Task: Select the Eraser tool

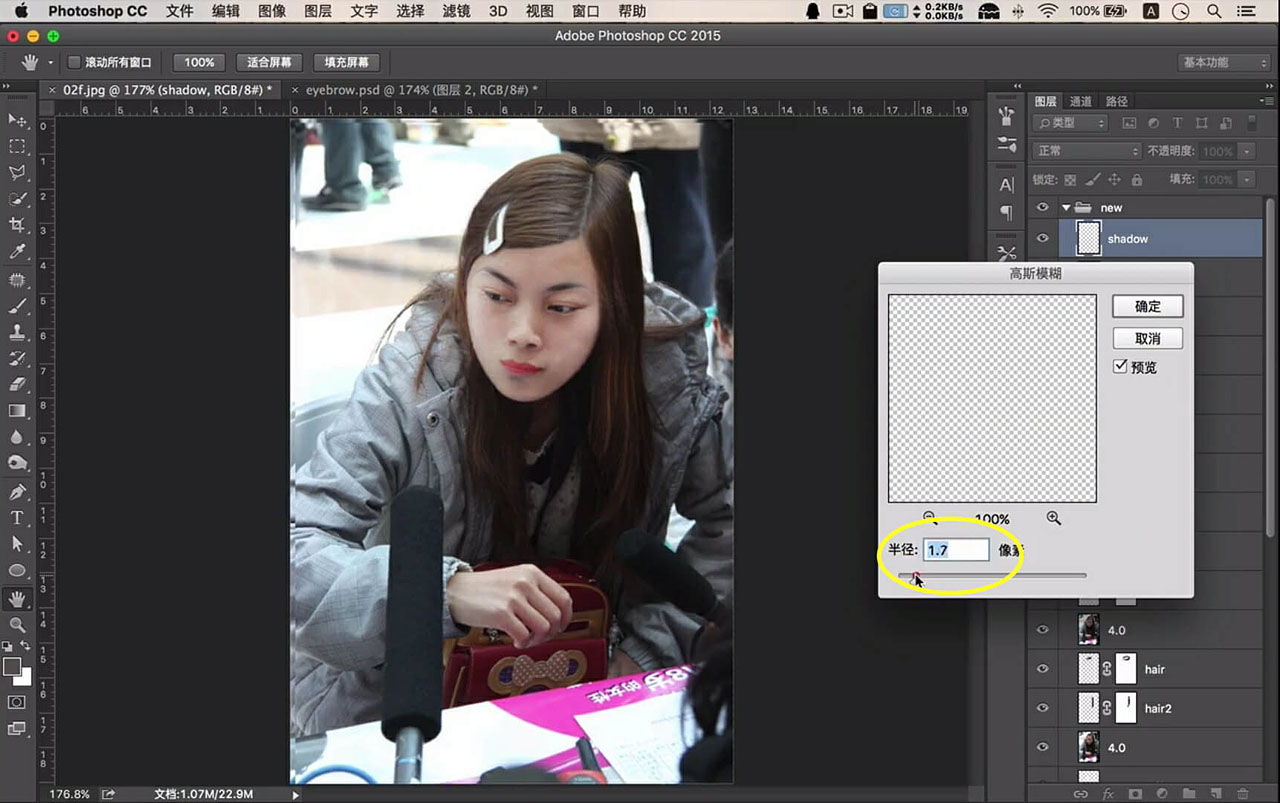Action: point(17,385)
